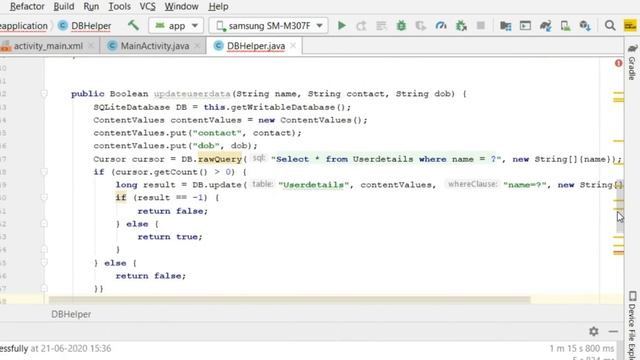The image size is (640, 360).
Task: Click the DBHelper breadcrumb below the editor
Action: pyautogui.click(x=71, y=314)
